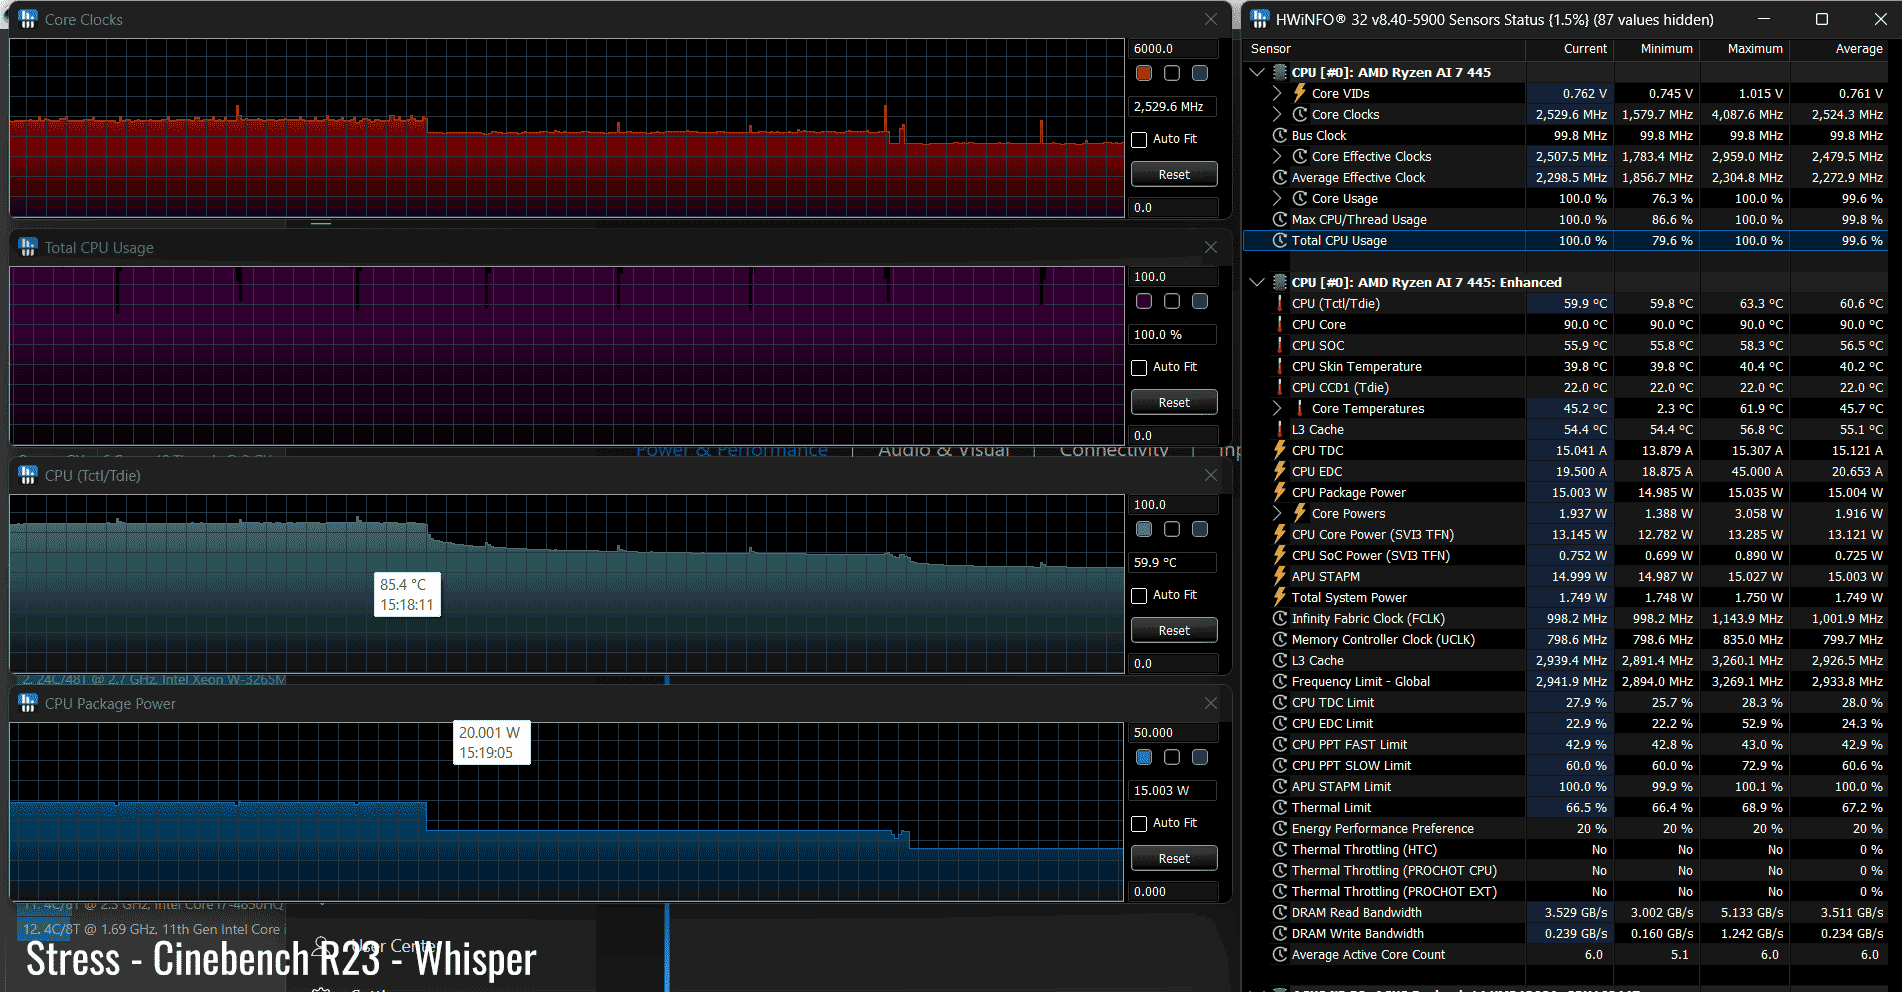Tick Auto Fit for the CPU (Tctl/Tdie) graph
This screenshot has height=992, width=1902.
(x=1139, y=595)
